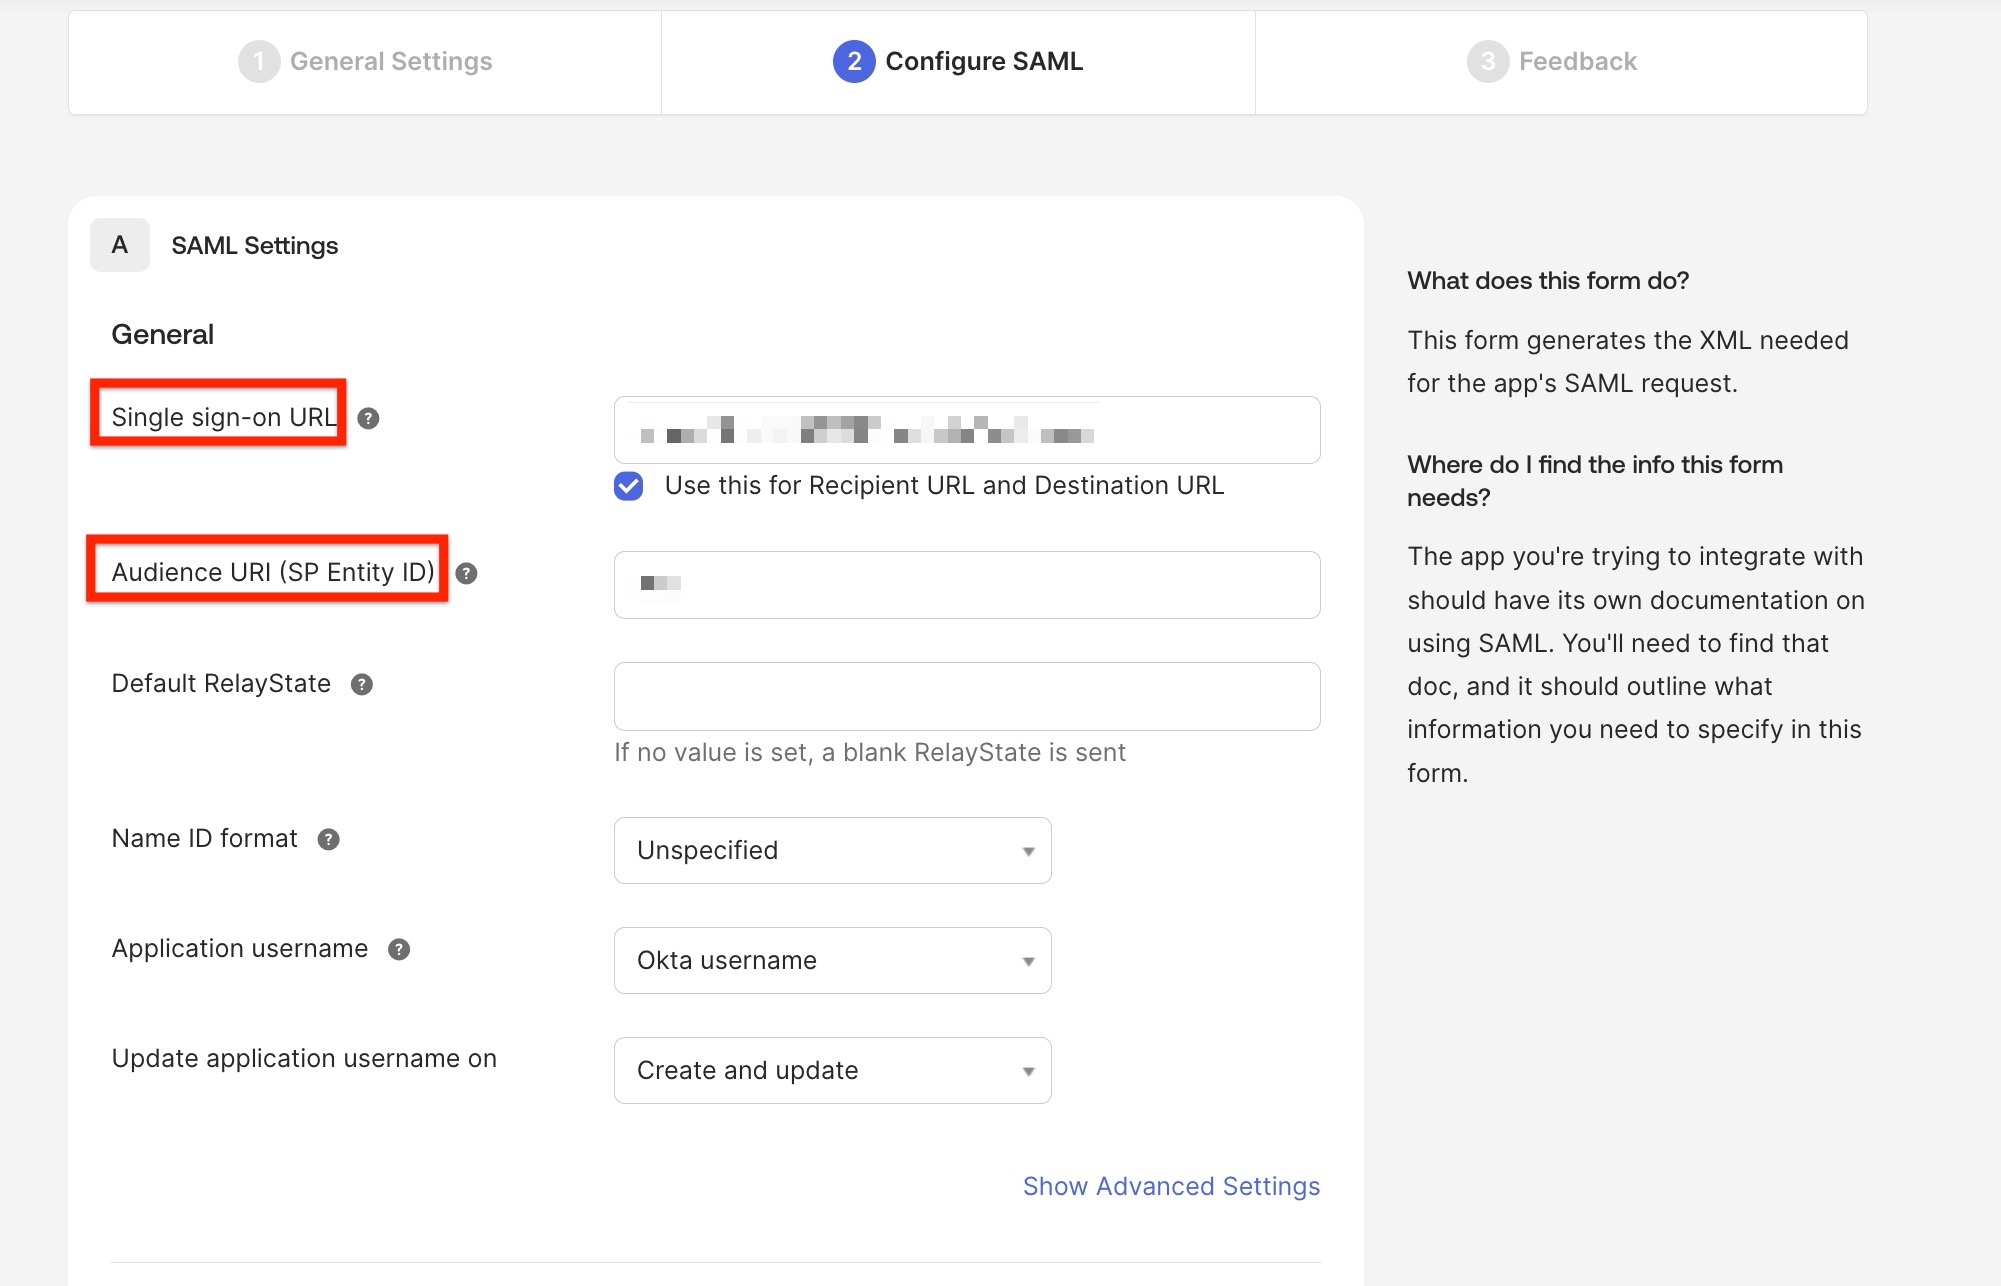Open the Default RelayState help tooltip
2001x1286 pixels.
point(363,684)
